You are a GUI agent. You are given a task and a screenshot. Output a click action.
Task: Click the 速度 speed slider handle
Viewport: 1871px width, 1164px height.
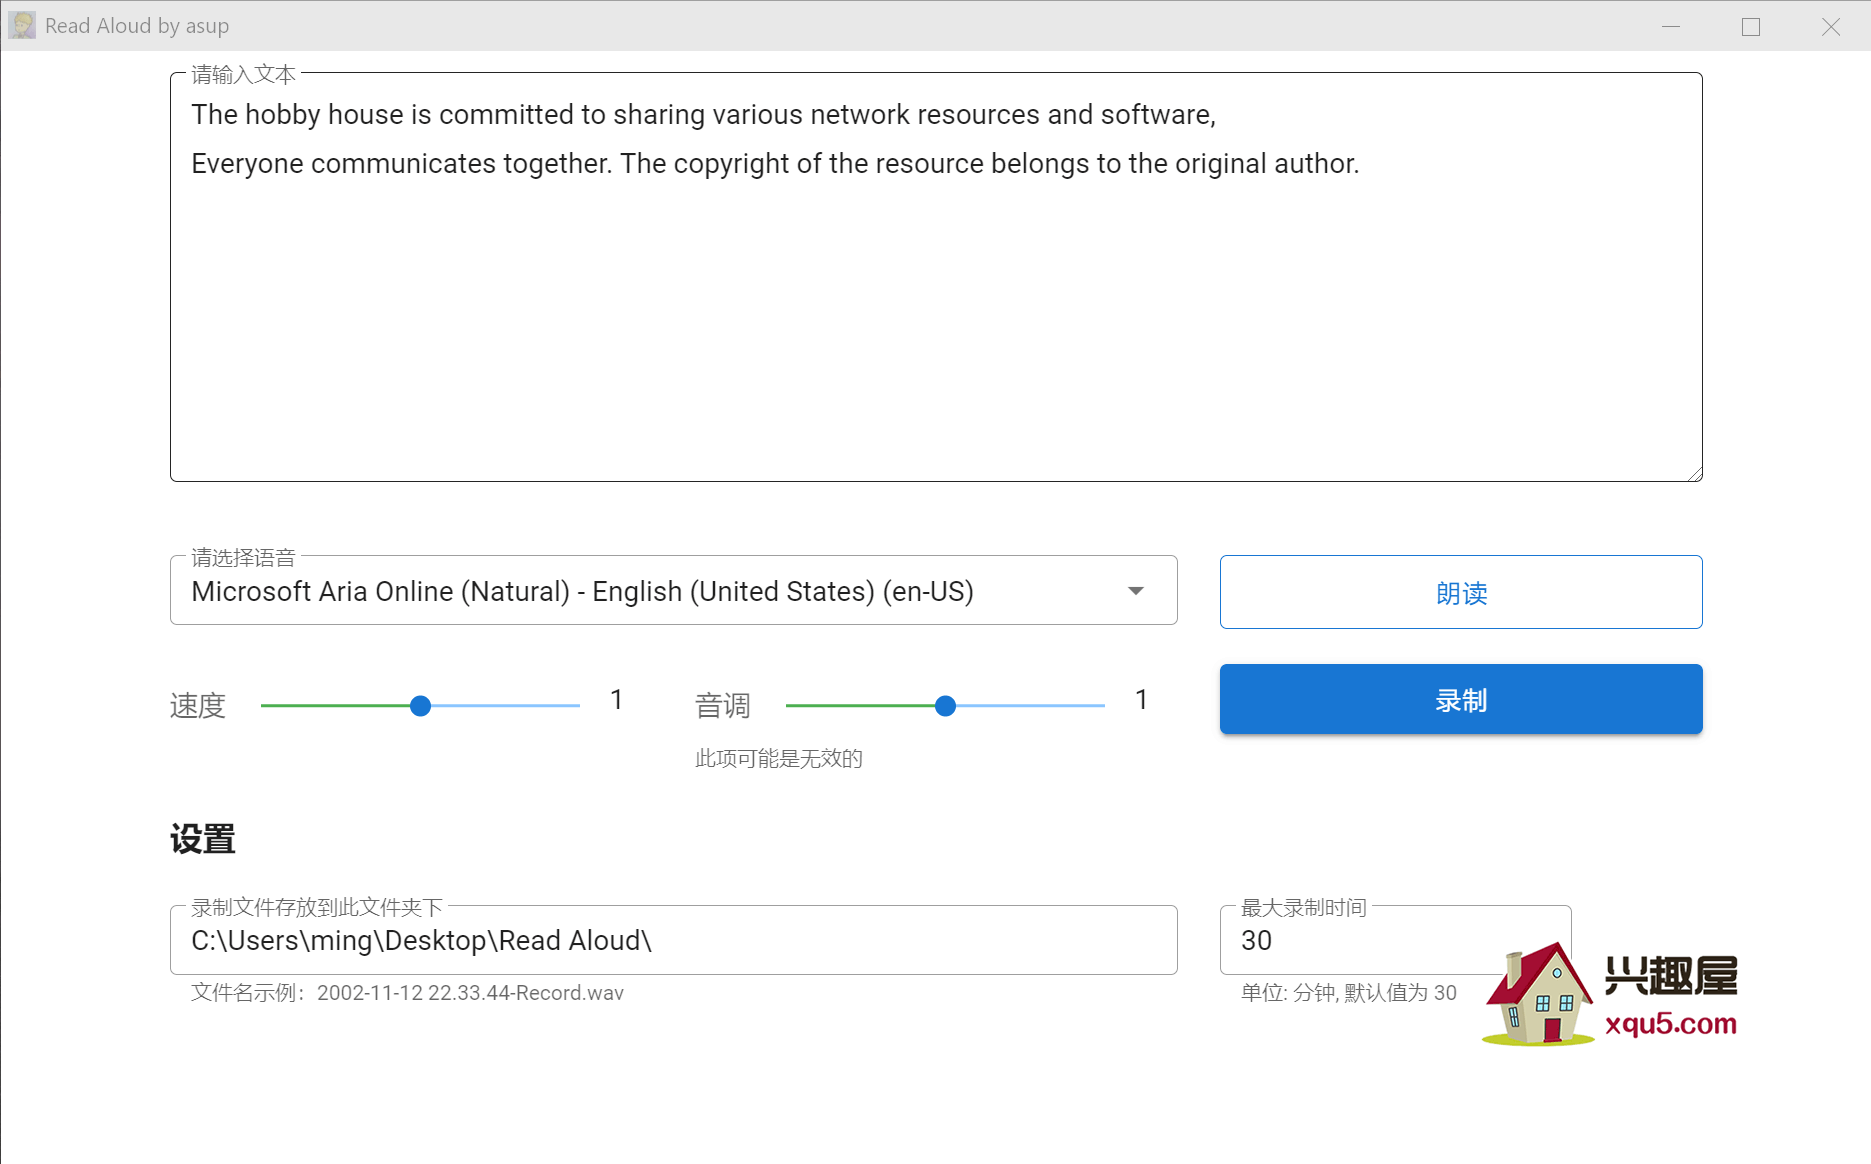pyautogui.click(x=421, y=706)
